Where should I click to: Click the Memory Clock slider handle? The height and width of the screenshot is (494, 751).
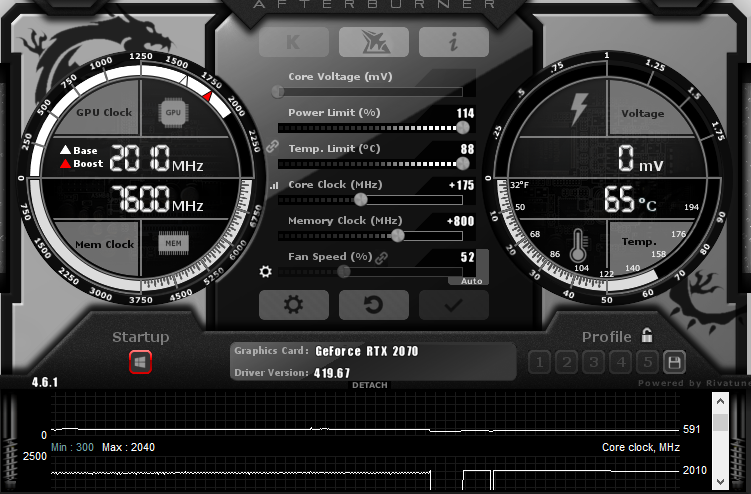[x=398, y=235]
